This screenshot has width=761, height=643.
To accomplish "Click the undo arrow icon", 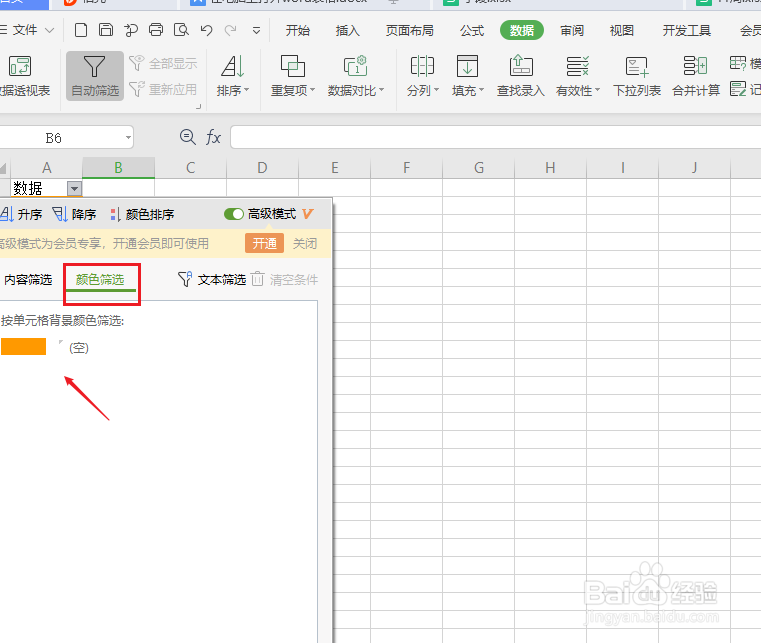I will 206,30.
